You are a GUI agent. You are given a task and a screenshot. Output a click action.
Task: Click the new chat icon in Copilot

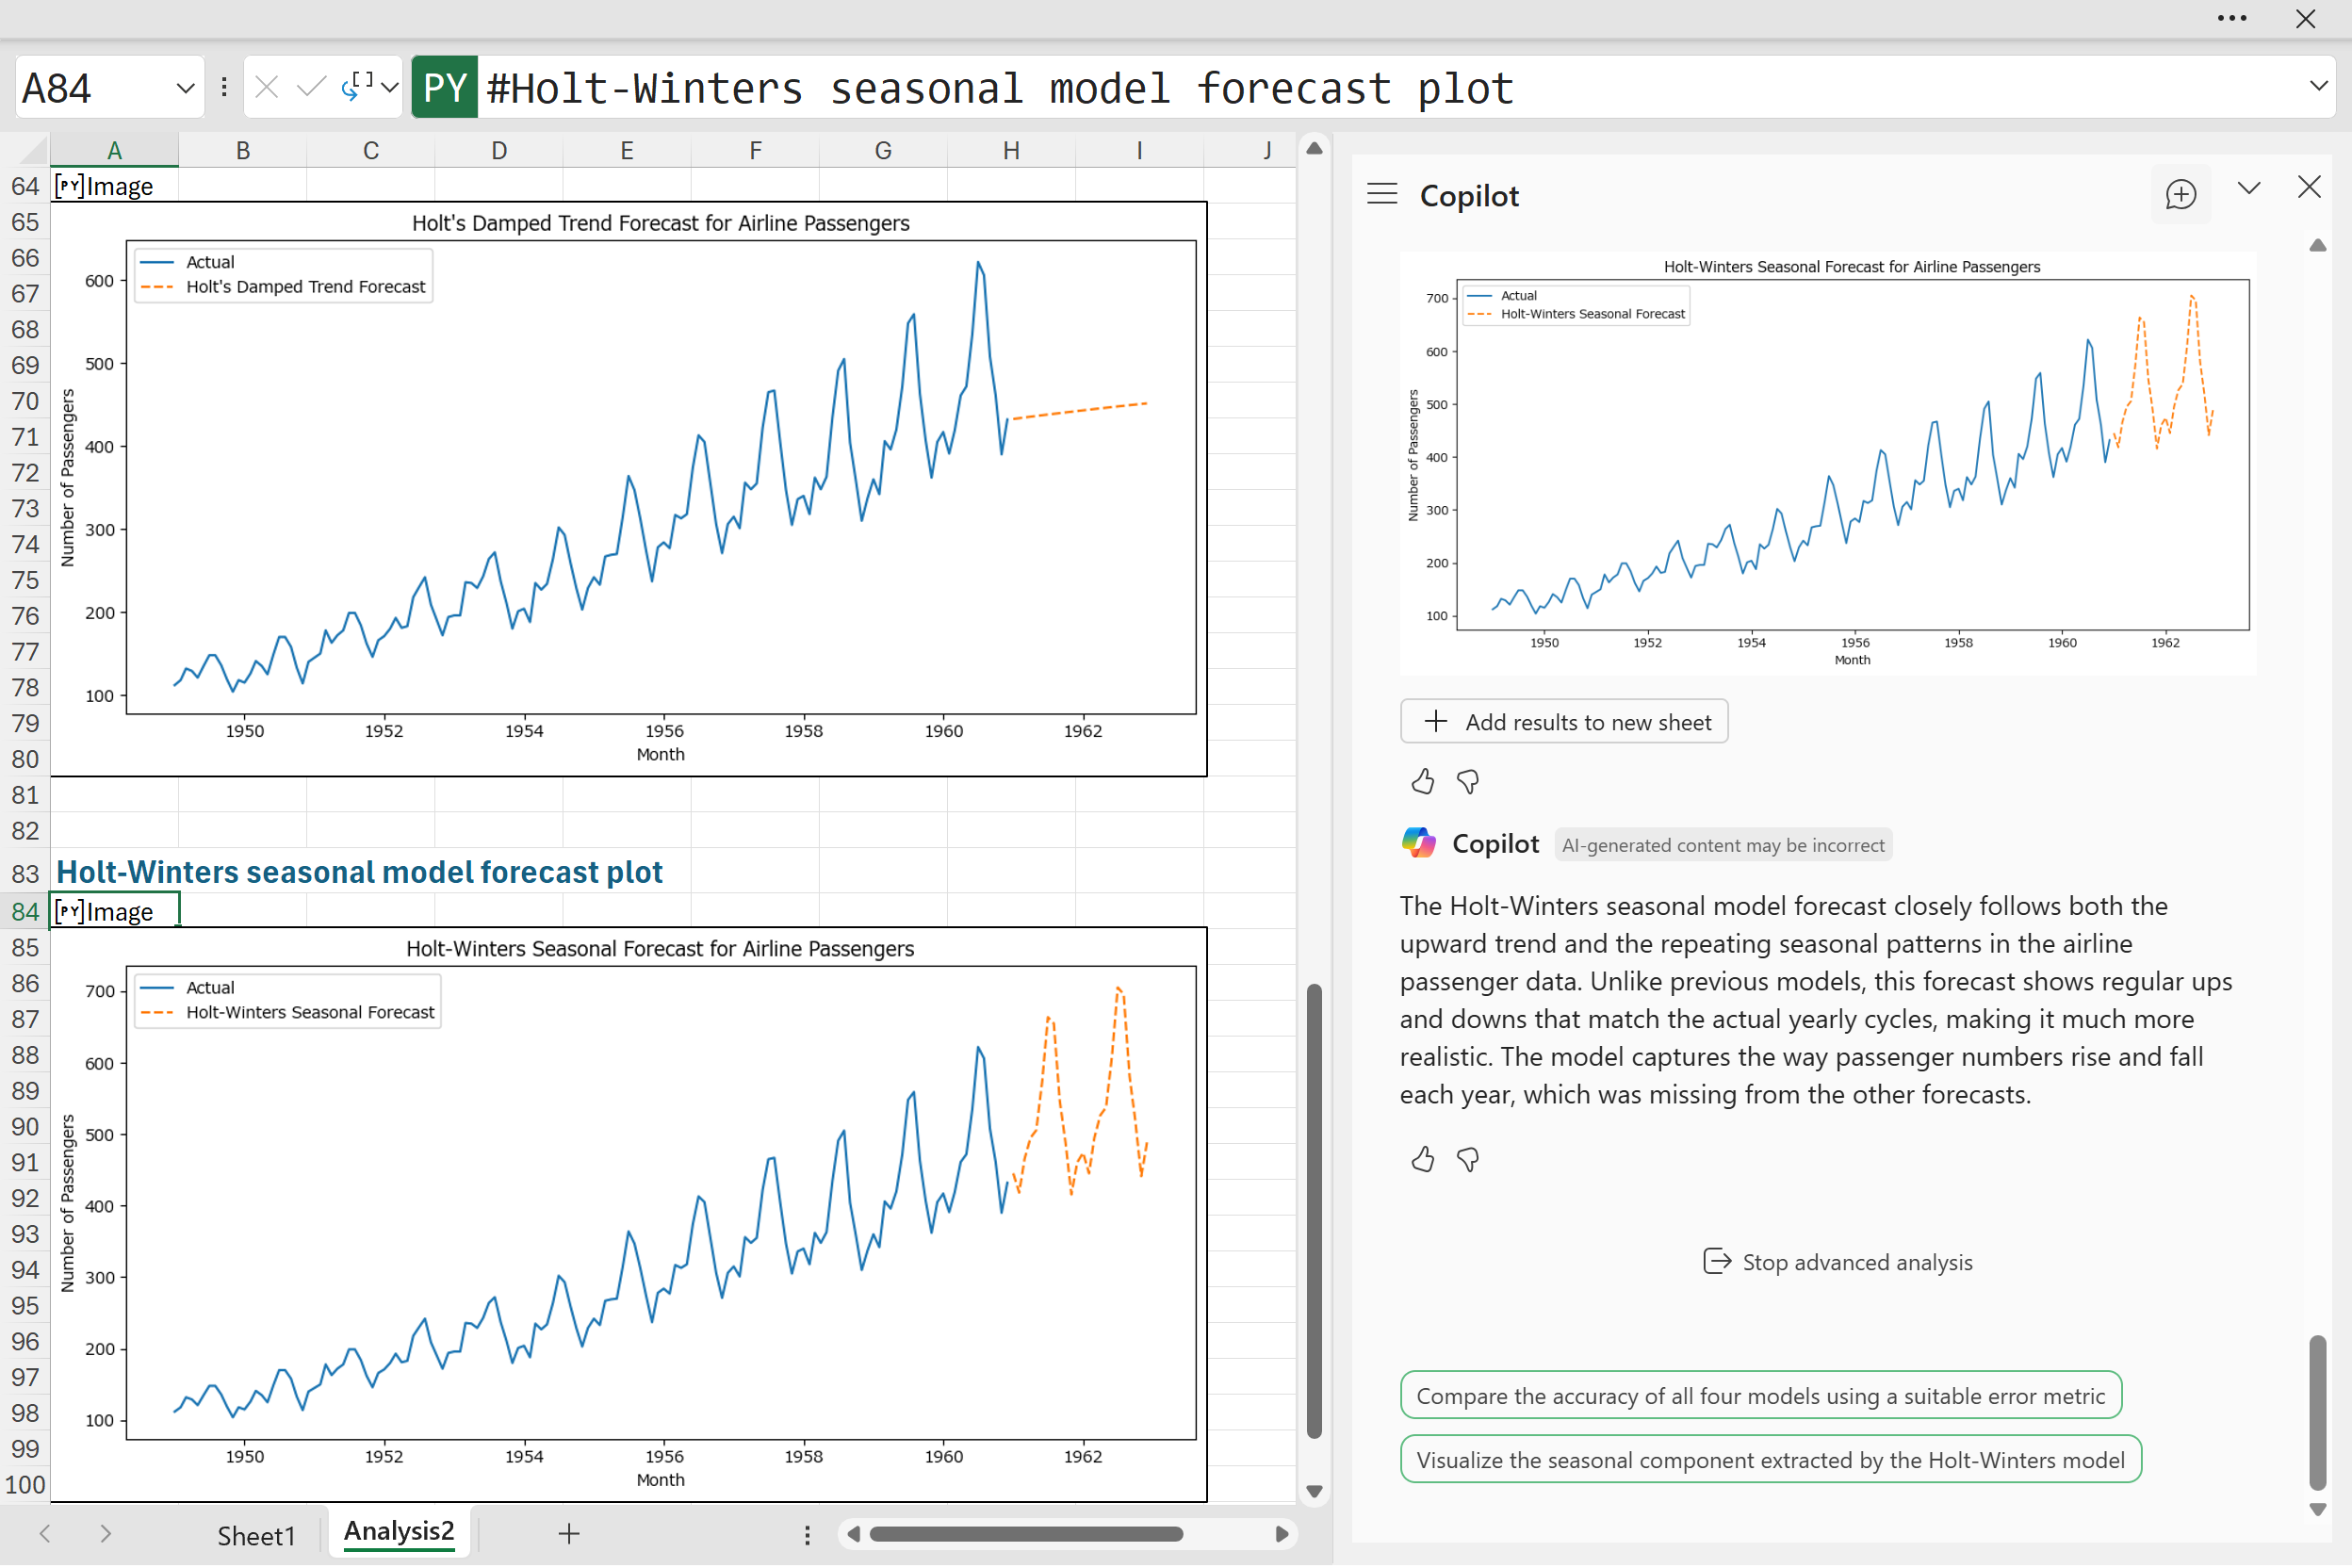(2180, 194)
